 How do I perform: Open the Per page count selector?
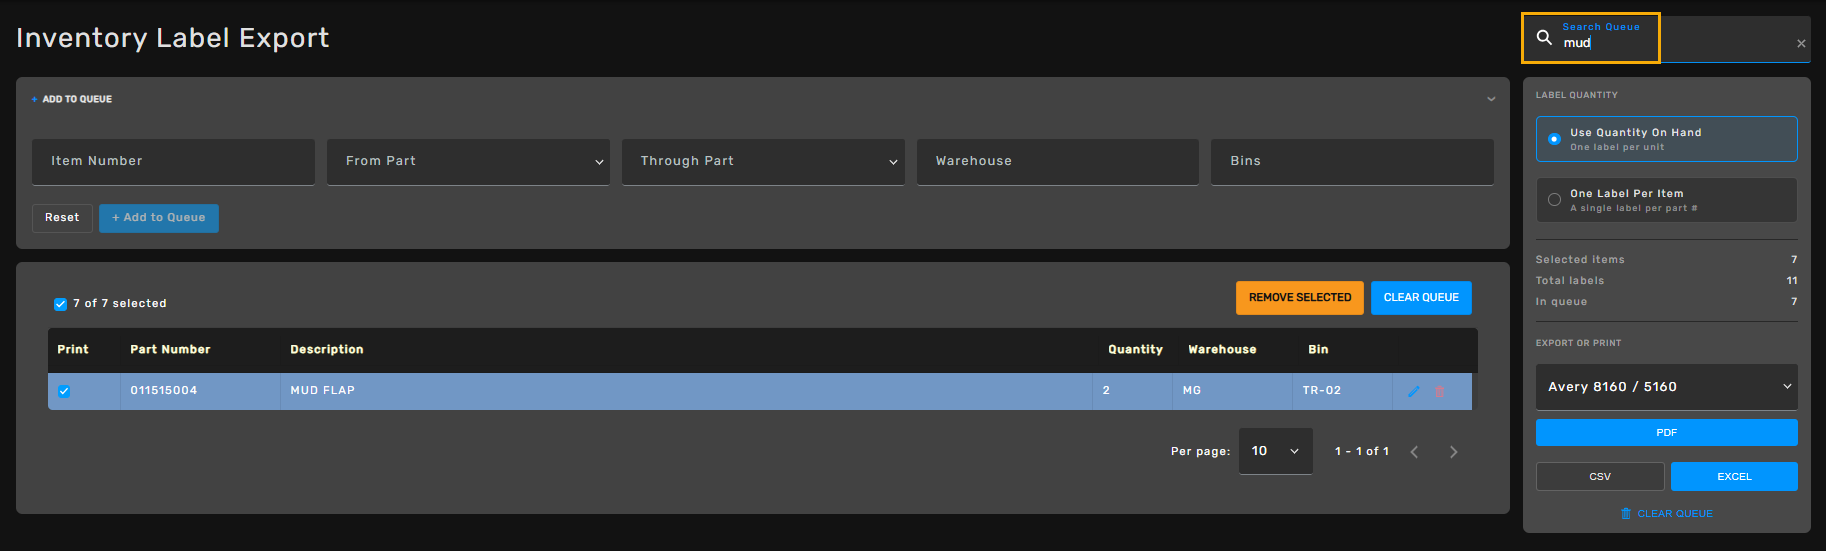point(1276,451)
